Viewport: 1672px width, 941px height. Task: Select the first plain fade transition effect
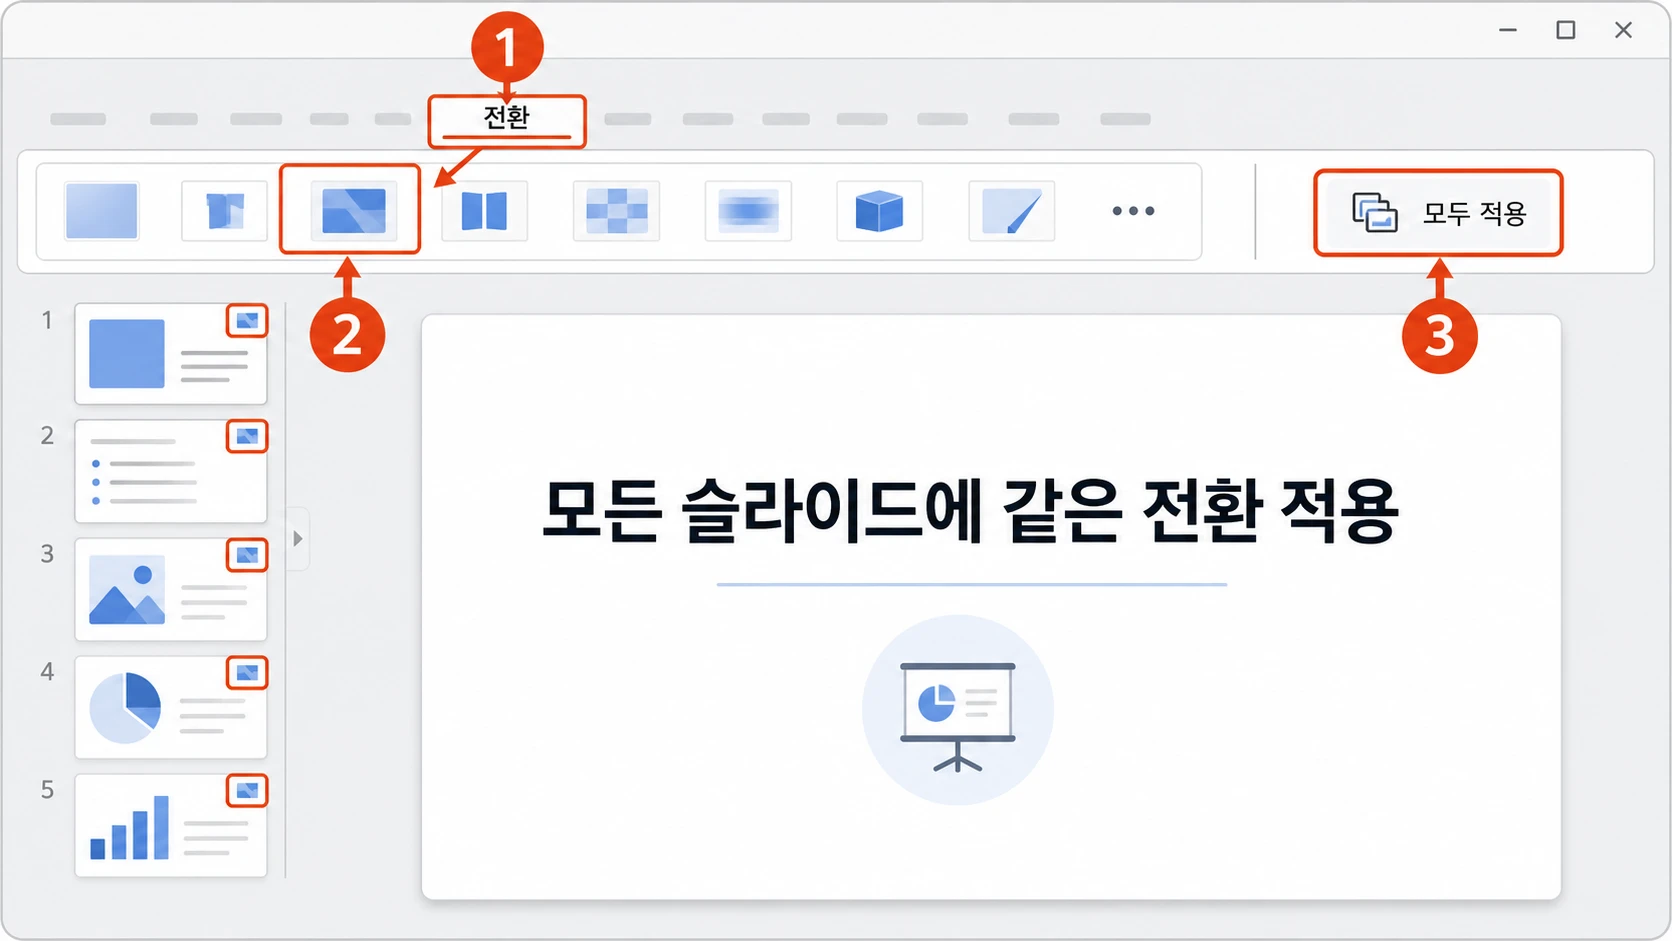click(x=101, y=211)
